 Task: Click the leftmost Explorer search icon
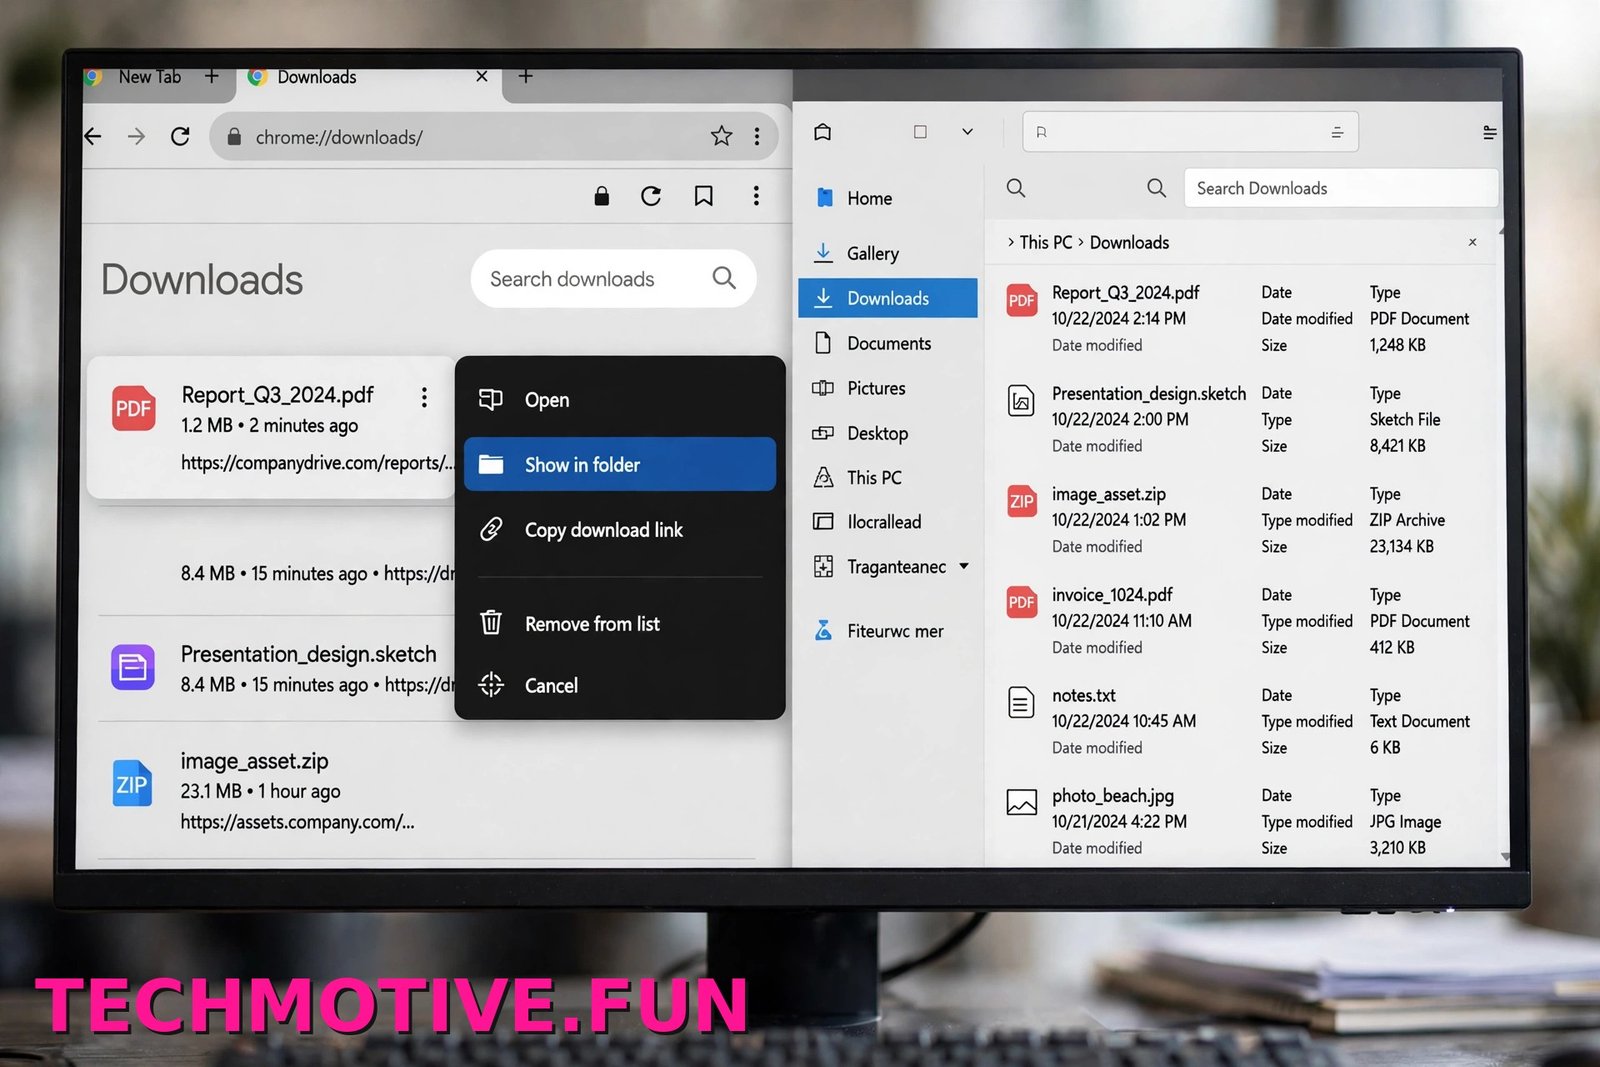pyautogui.click(x=1016, y=188)
